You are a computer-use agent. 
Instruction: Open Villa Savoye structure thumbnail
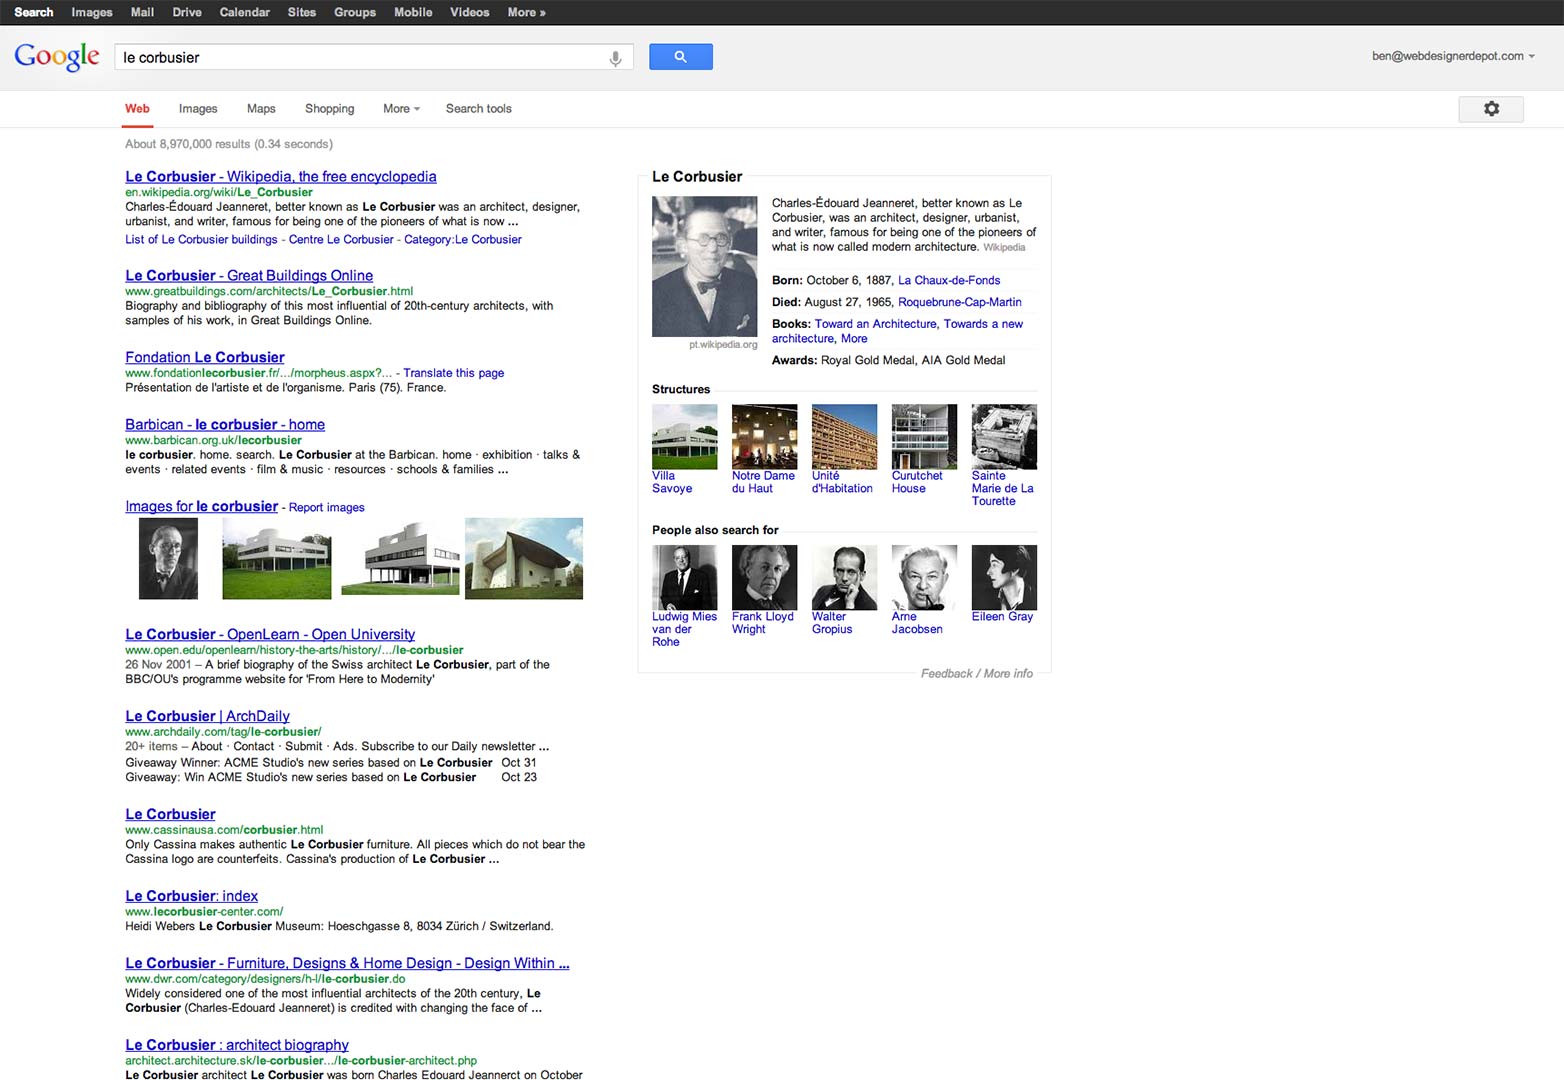[x=684, y=437]
